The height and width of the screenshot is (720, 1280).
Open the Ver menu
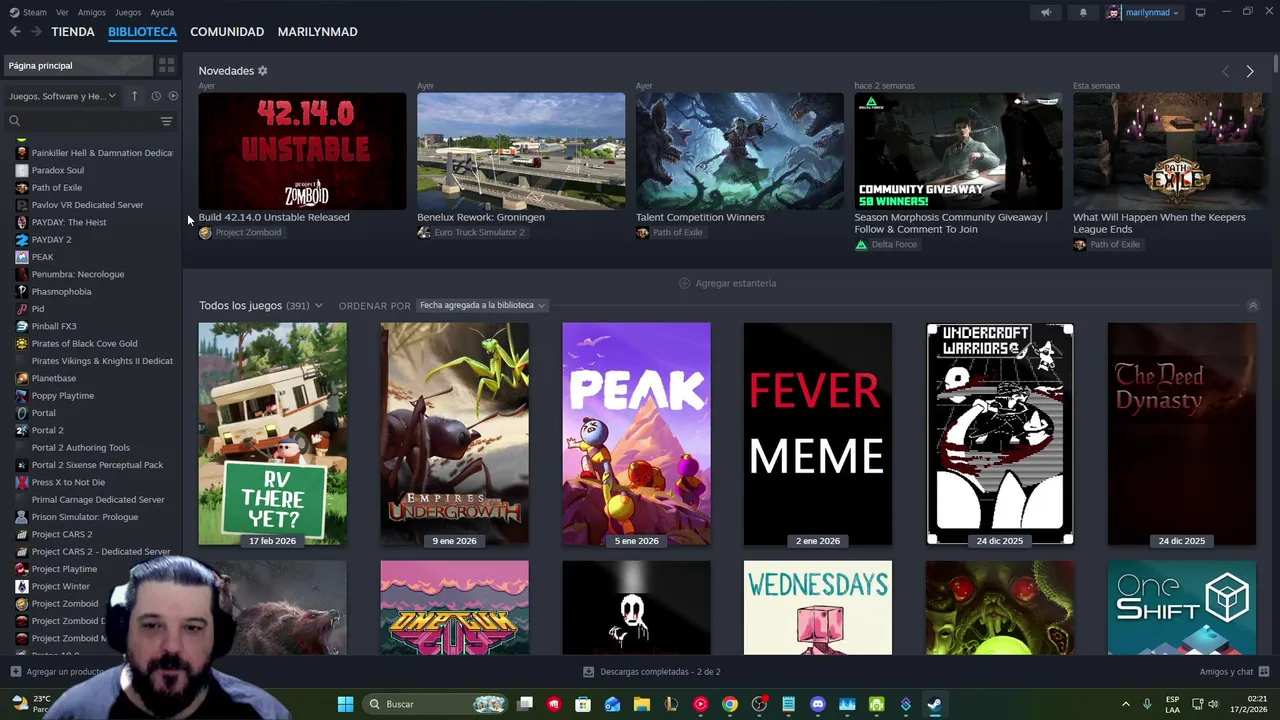click(62, 12)
